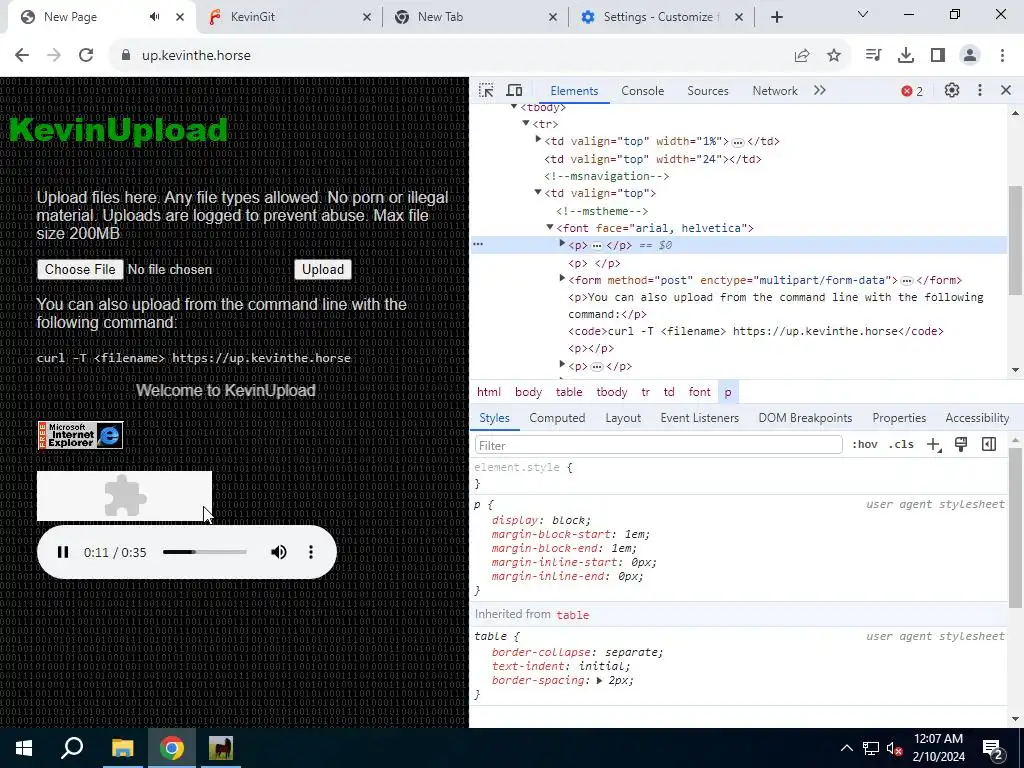Toggle rendering emulations paintbrush icon
Screen dimensions: 1024x768
click(961, 445)
